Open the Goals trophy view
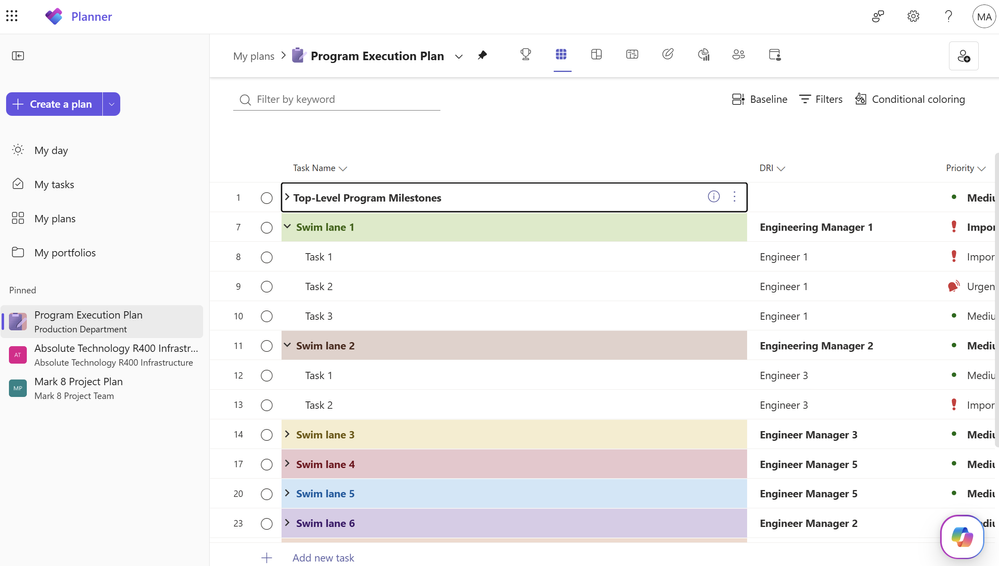 pyautogui.click(x=526, y=55)
